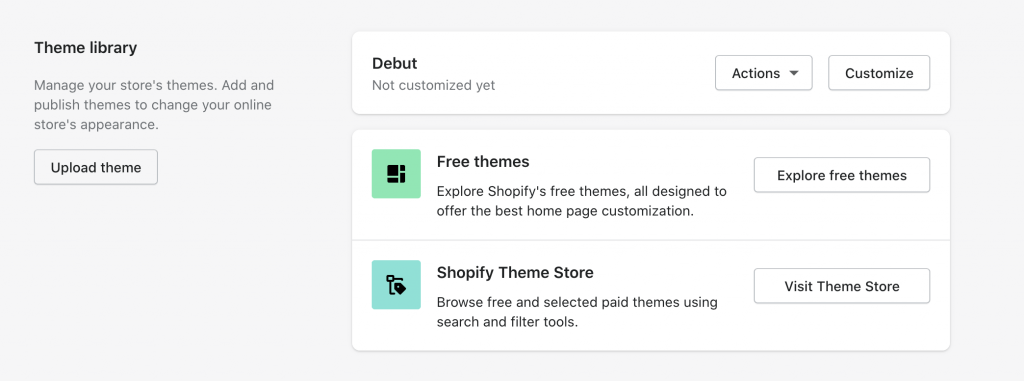1024x381 pixels.
Task: Click the text 'store's appearance' in sidebar description
Action: 96,124
